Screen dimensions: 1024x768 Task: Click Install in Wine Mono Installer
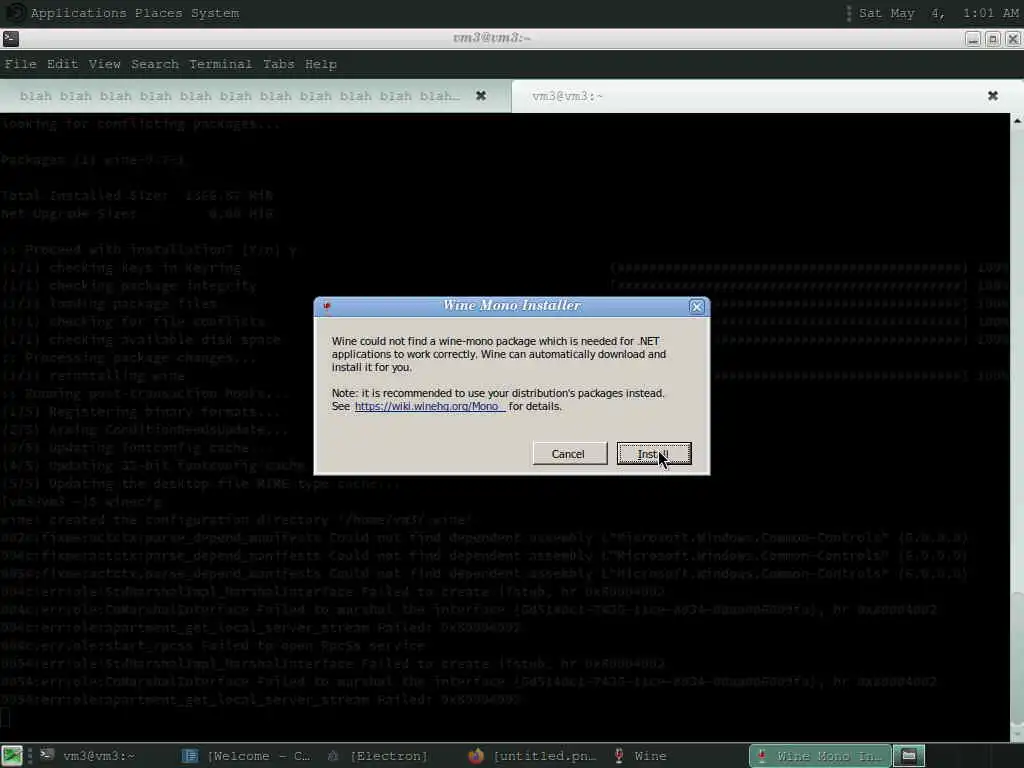[654, 454]
